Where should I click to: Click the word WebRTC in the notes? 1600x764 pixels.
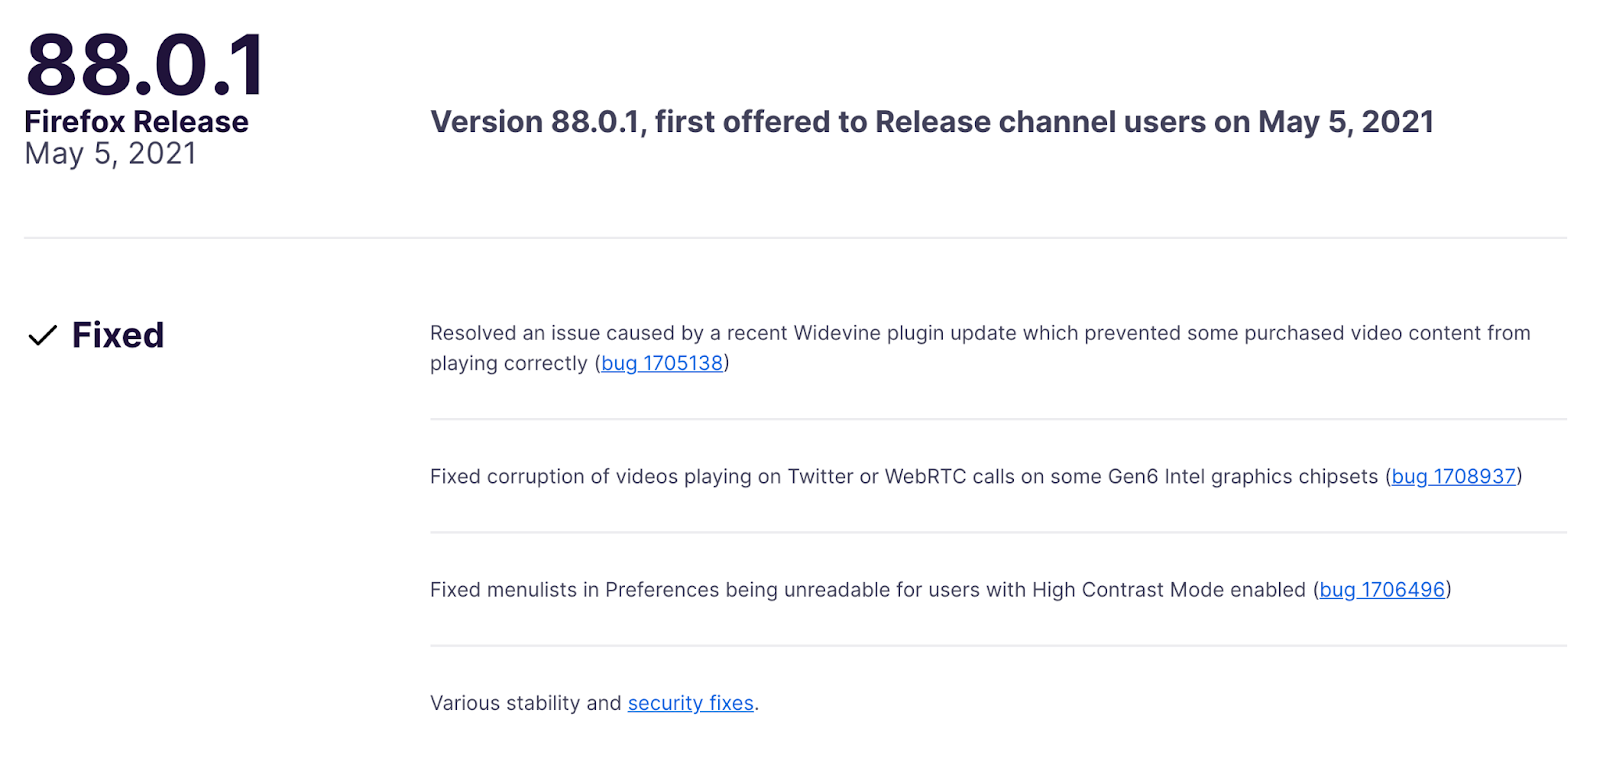click(x=925, y=477)
